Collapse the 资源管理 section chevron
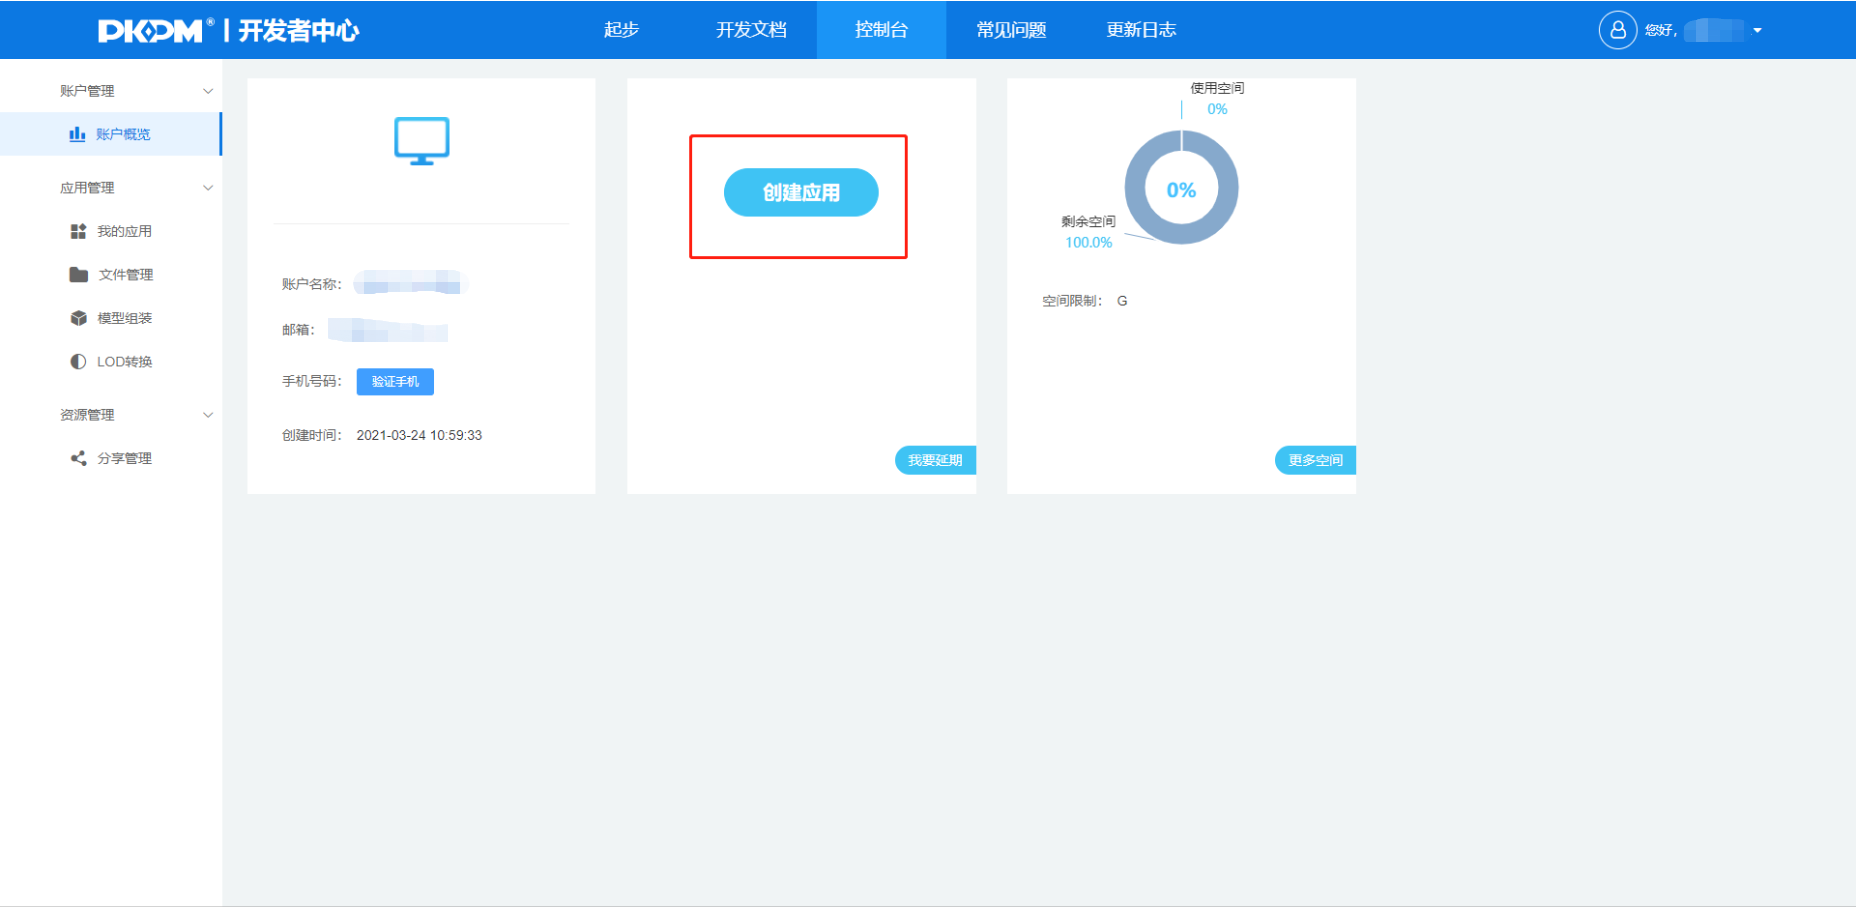Image resolution: width=1858 pixels, height=908 pixels. [x=208, y=415]
